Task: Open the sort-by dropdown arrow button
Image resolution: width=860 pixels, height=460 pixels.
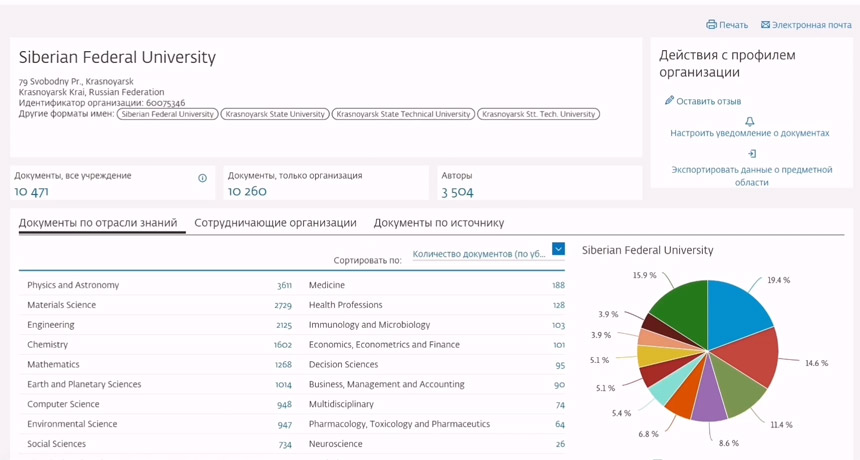Action: coord(558,249)
